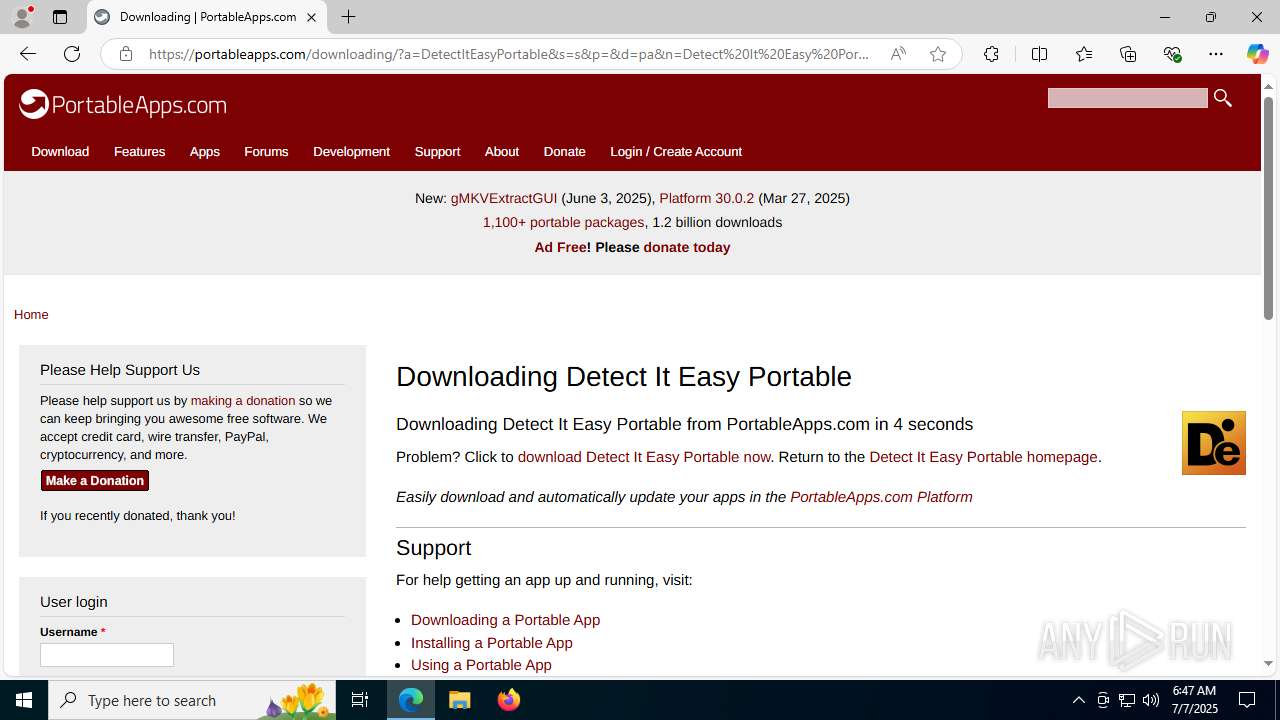Click the browser address bar URL

[510, 54]
